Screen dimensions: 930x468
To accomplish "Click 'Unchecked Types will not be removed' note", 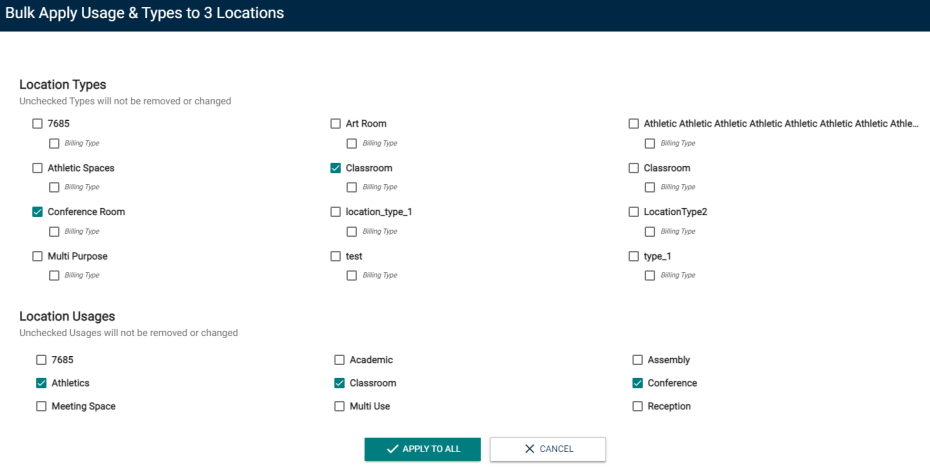I will [x=125, y=101].
